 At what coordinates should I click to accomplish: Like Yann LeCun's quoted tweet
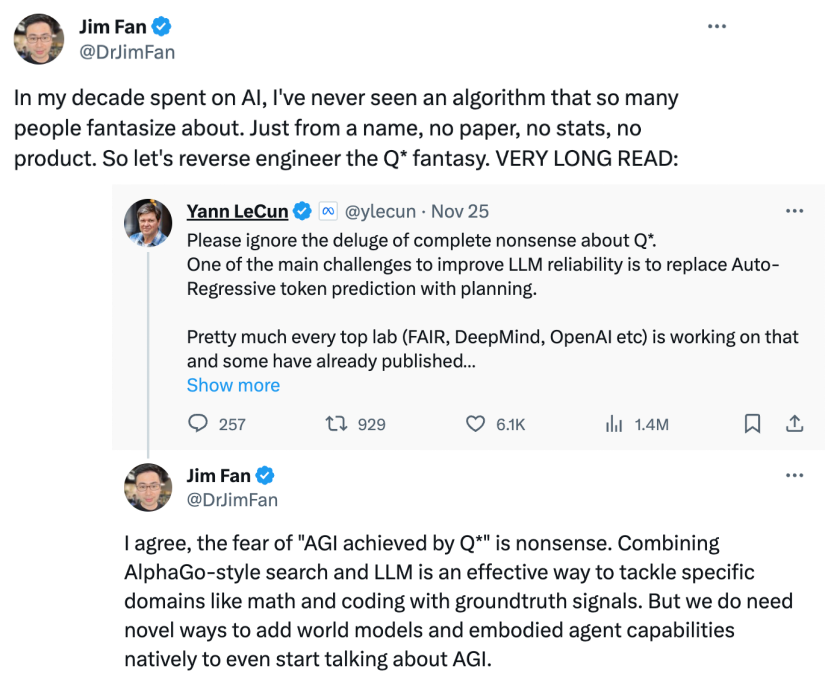click(x=477, y=424)
